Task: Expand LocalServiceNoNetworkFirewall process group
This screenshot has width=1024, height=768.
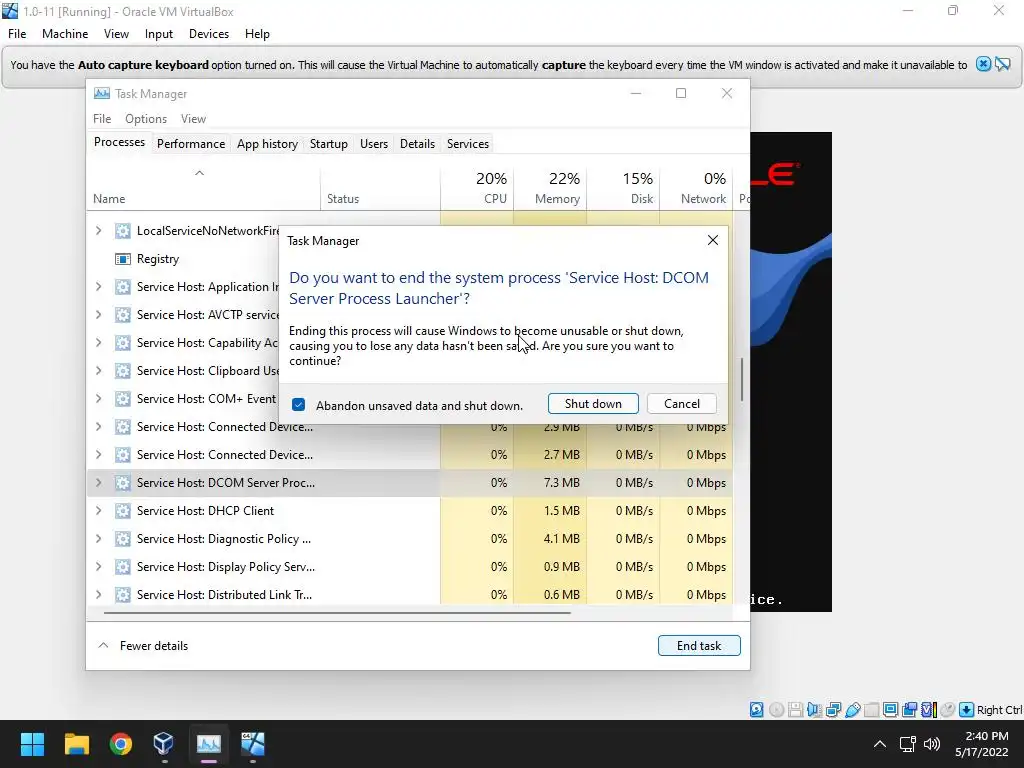Action: click(99, 231)
